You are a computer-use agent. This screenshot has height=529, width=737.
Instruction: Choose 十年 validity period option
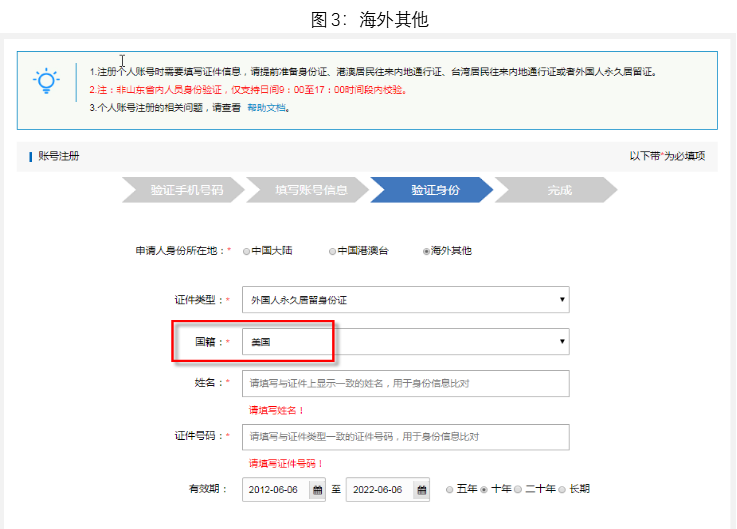tap(485, 489)
